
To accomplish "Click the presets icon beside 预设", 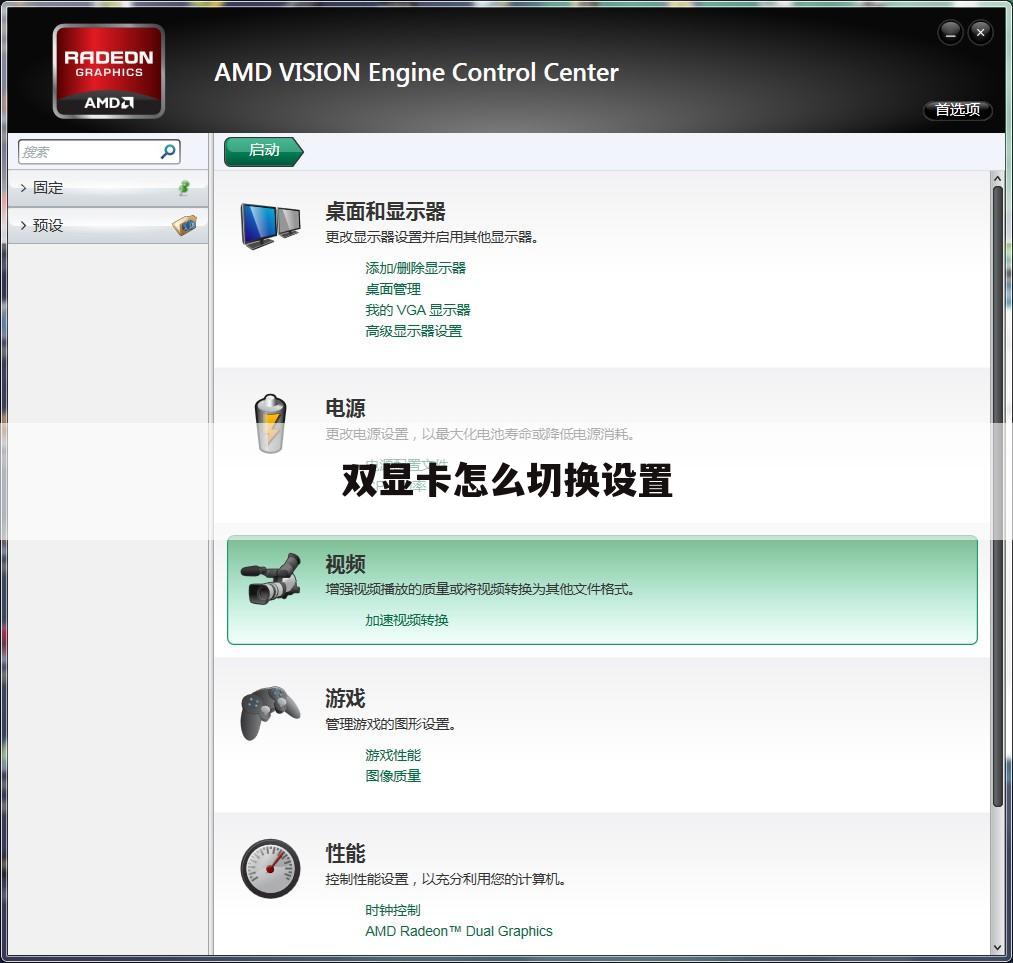I will [185, 225].
